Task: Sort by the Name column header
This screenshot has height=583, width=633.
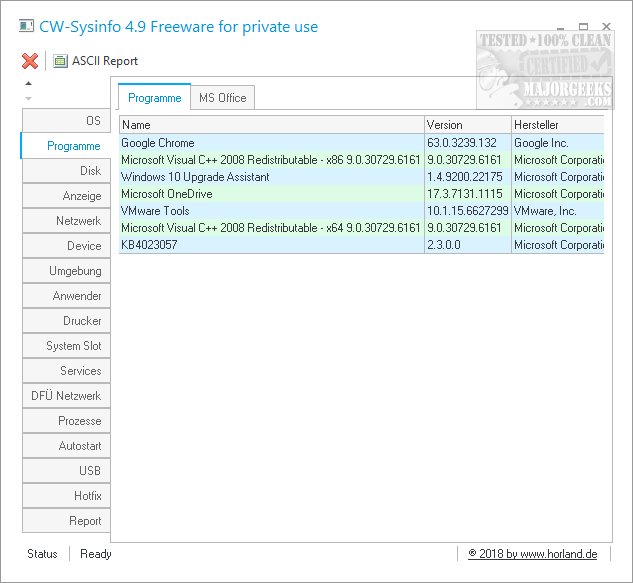Action: point(270,125)
